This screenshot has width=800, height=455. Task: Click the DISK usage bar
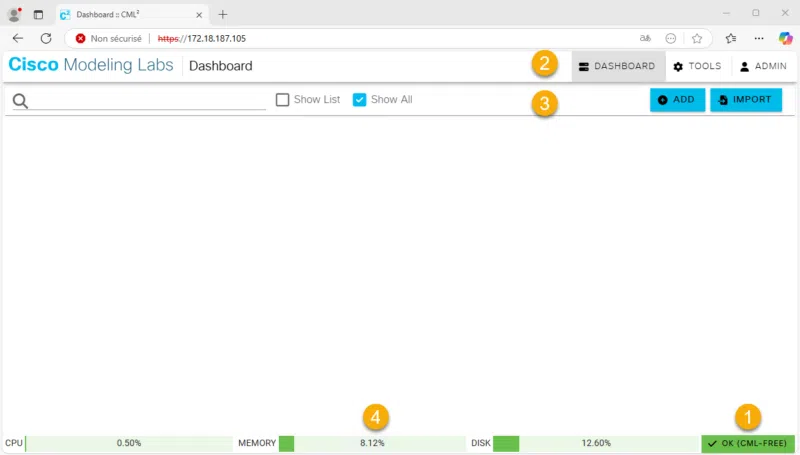coord(595,443)
